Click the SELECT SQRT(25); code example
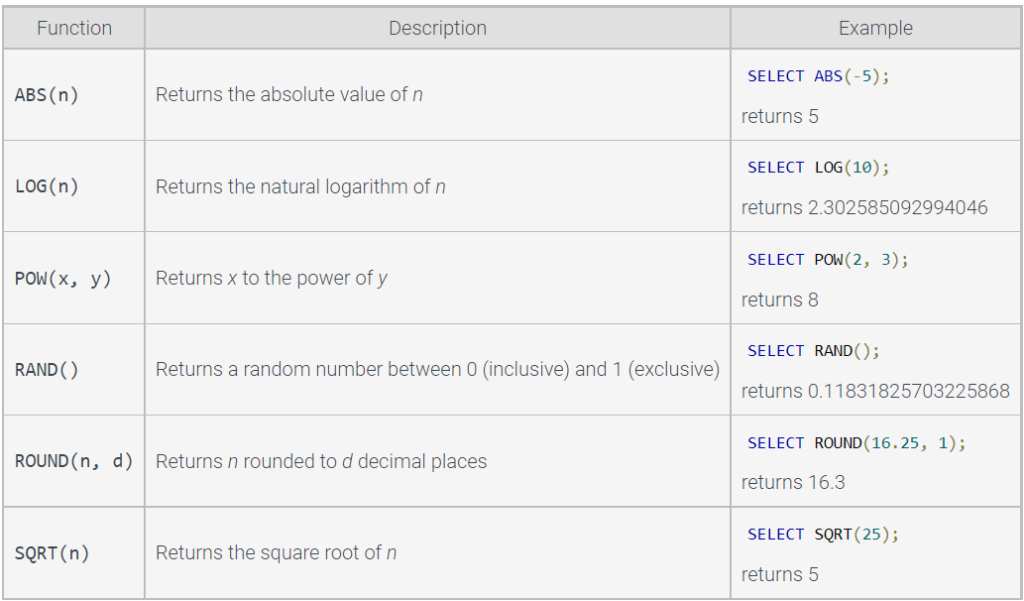The image size is (1024, 601). coord(823,534)
